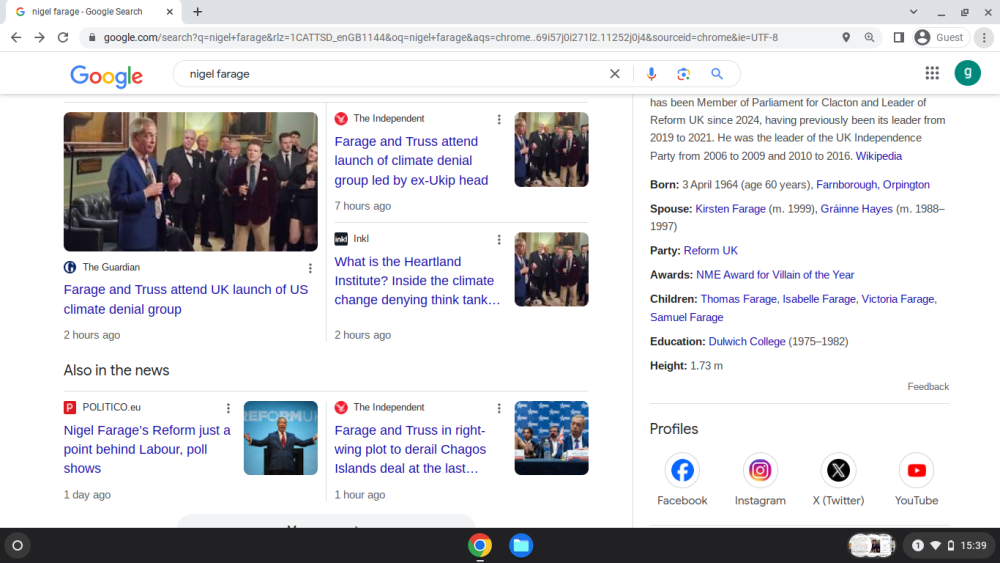Go back to the previous page
The width and height of the screenshot is (1000, 563).
pos(16,38)
